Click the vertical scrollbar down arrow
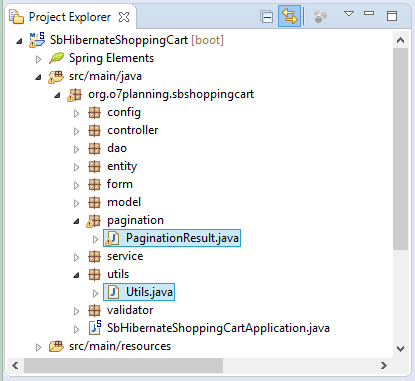Screen dimensions: 415x381 coord(400,349)
